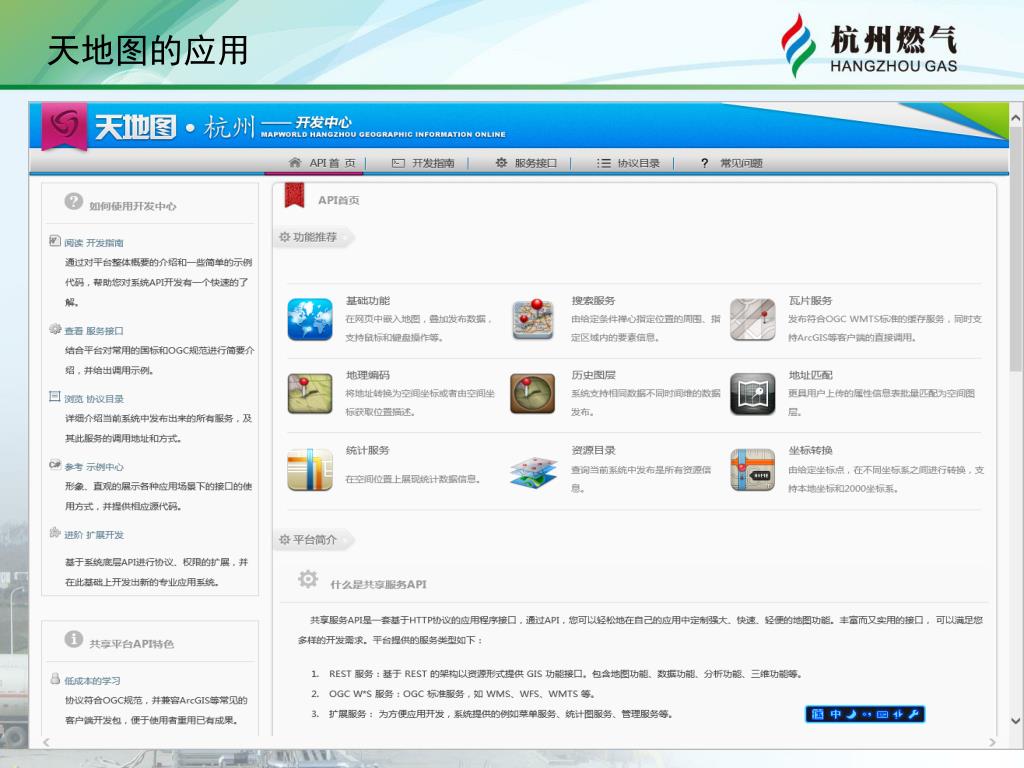Viewport: 1024px width, 768px height.
Task: Click the 基础功能 heading text
Action: [368, 300]
